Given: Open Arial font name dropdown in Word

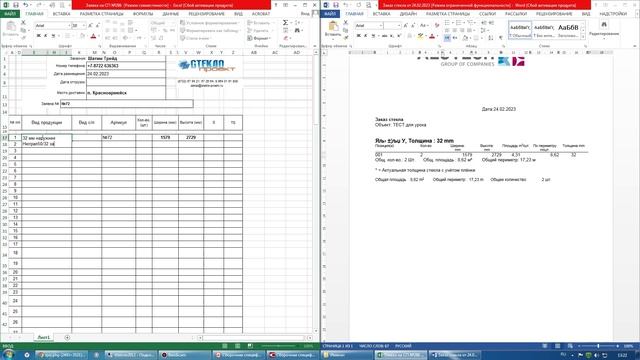Looking at the screenshot, I should pos(381,26).
